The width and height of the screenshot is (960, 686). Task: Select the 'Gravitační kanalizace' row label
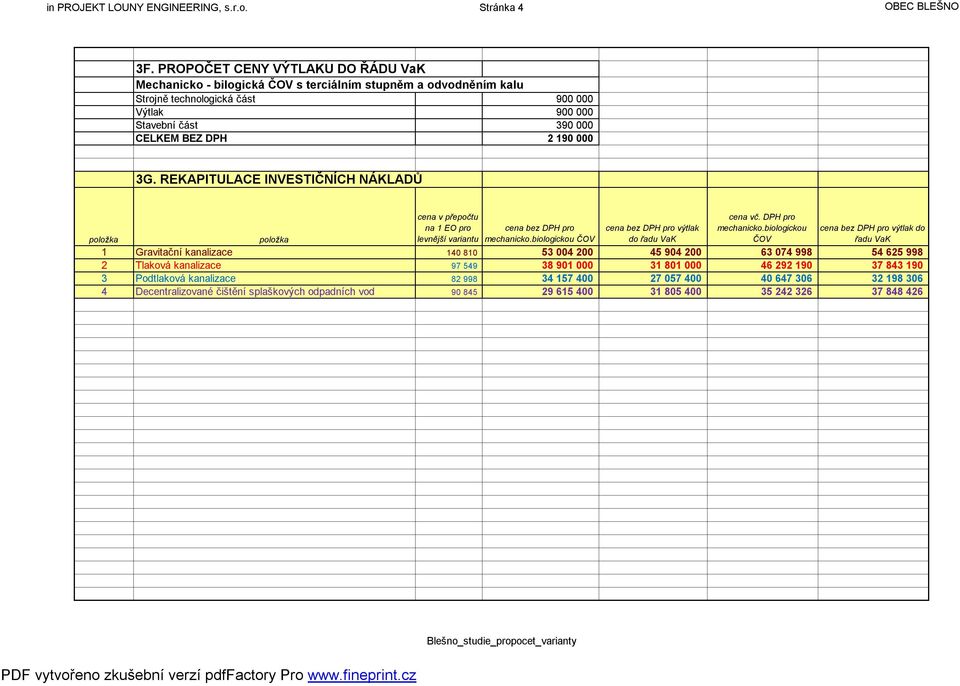184,252
